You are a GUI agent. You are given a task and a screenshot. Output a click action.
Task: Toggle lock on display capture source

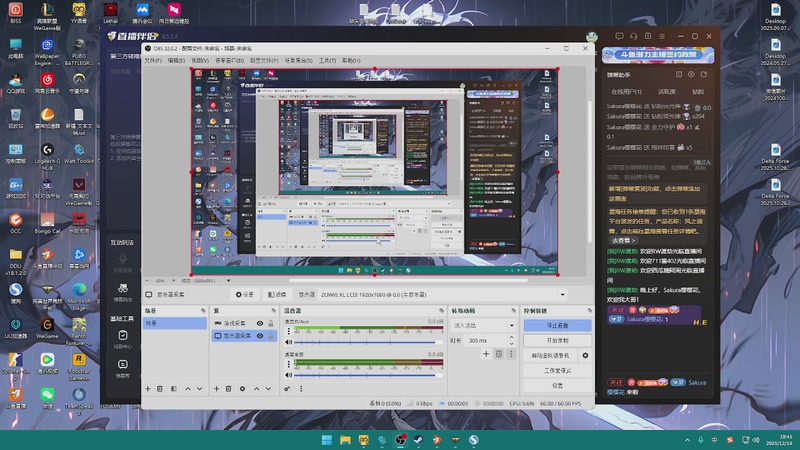(x=271, y=336)
